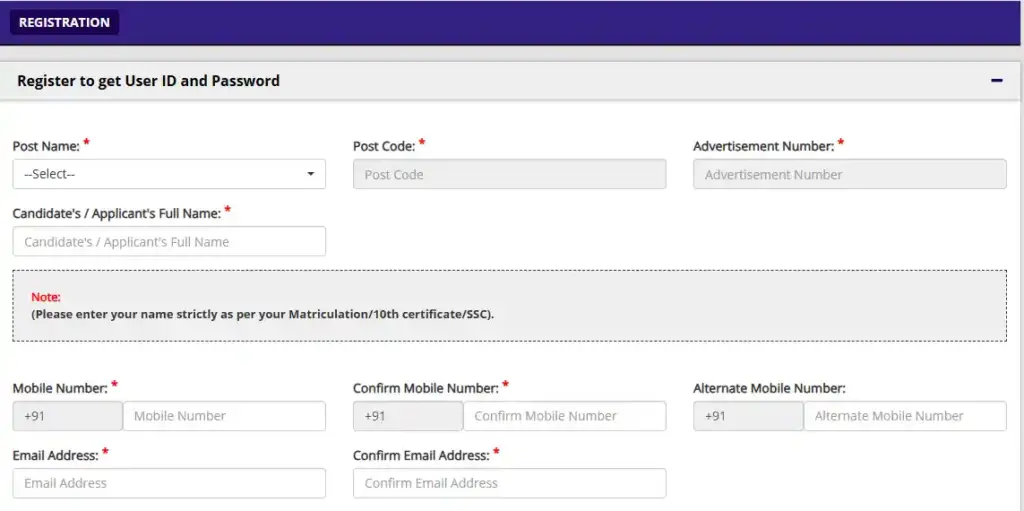1024x511 pixels.
Task: Click +91 prefix beside Confirm Mobile Number
Action: click(407, 416)
